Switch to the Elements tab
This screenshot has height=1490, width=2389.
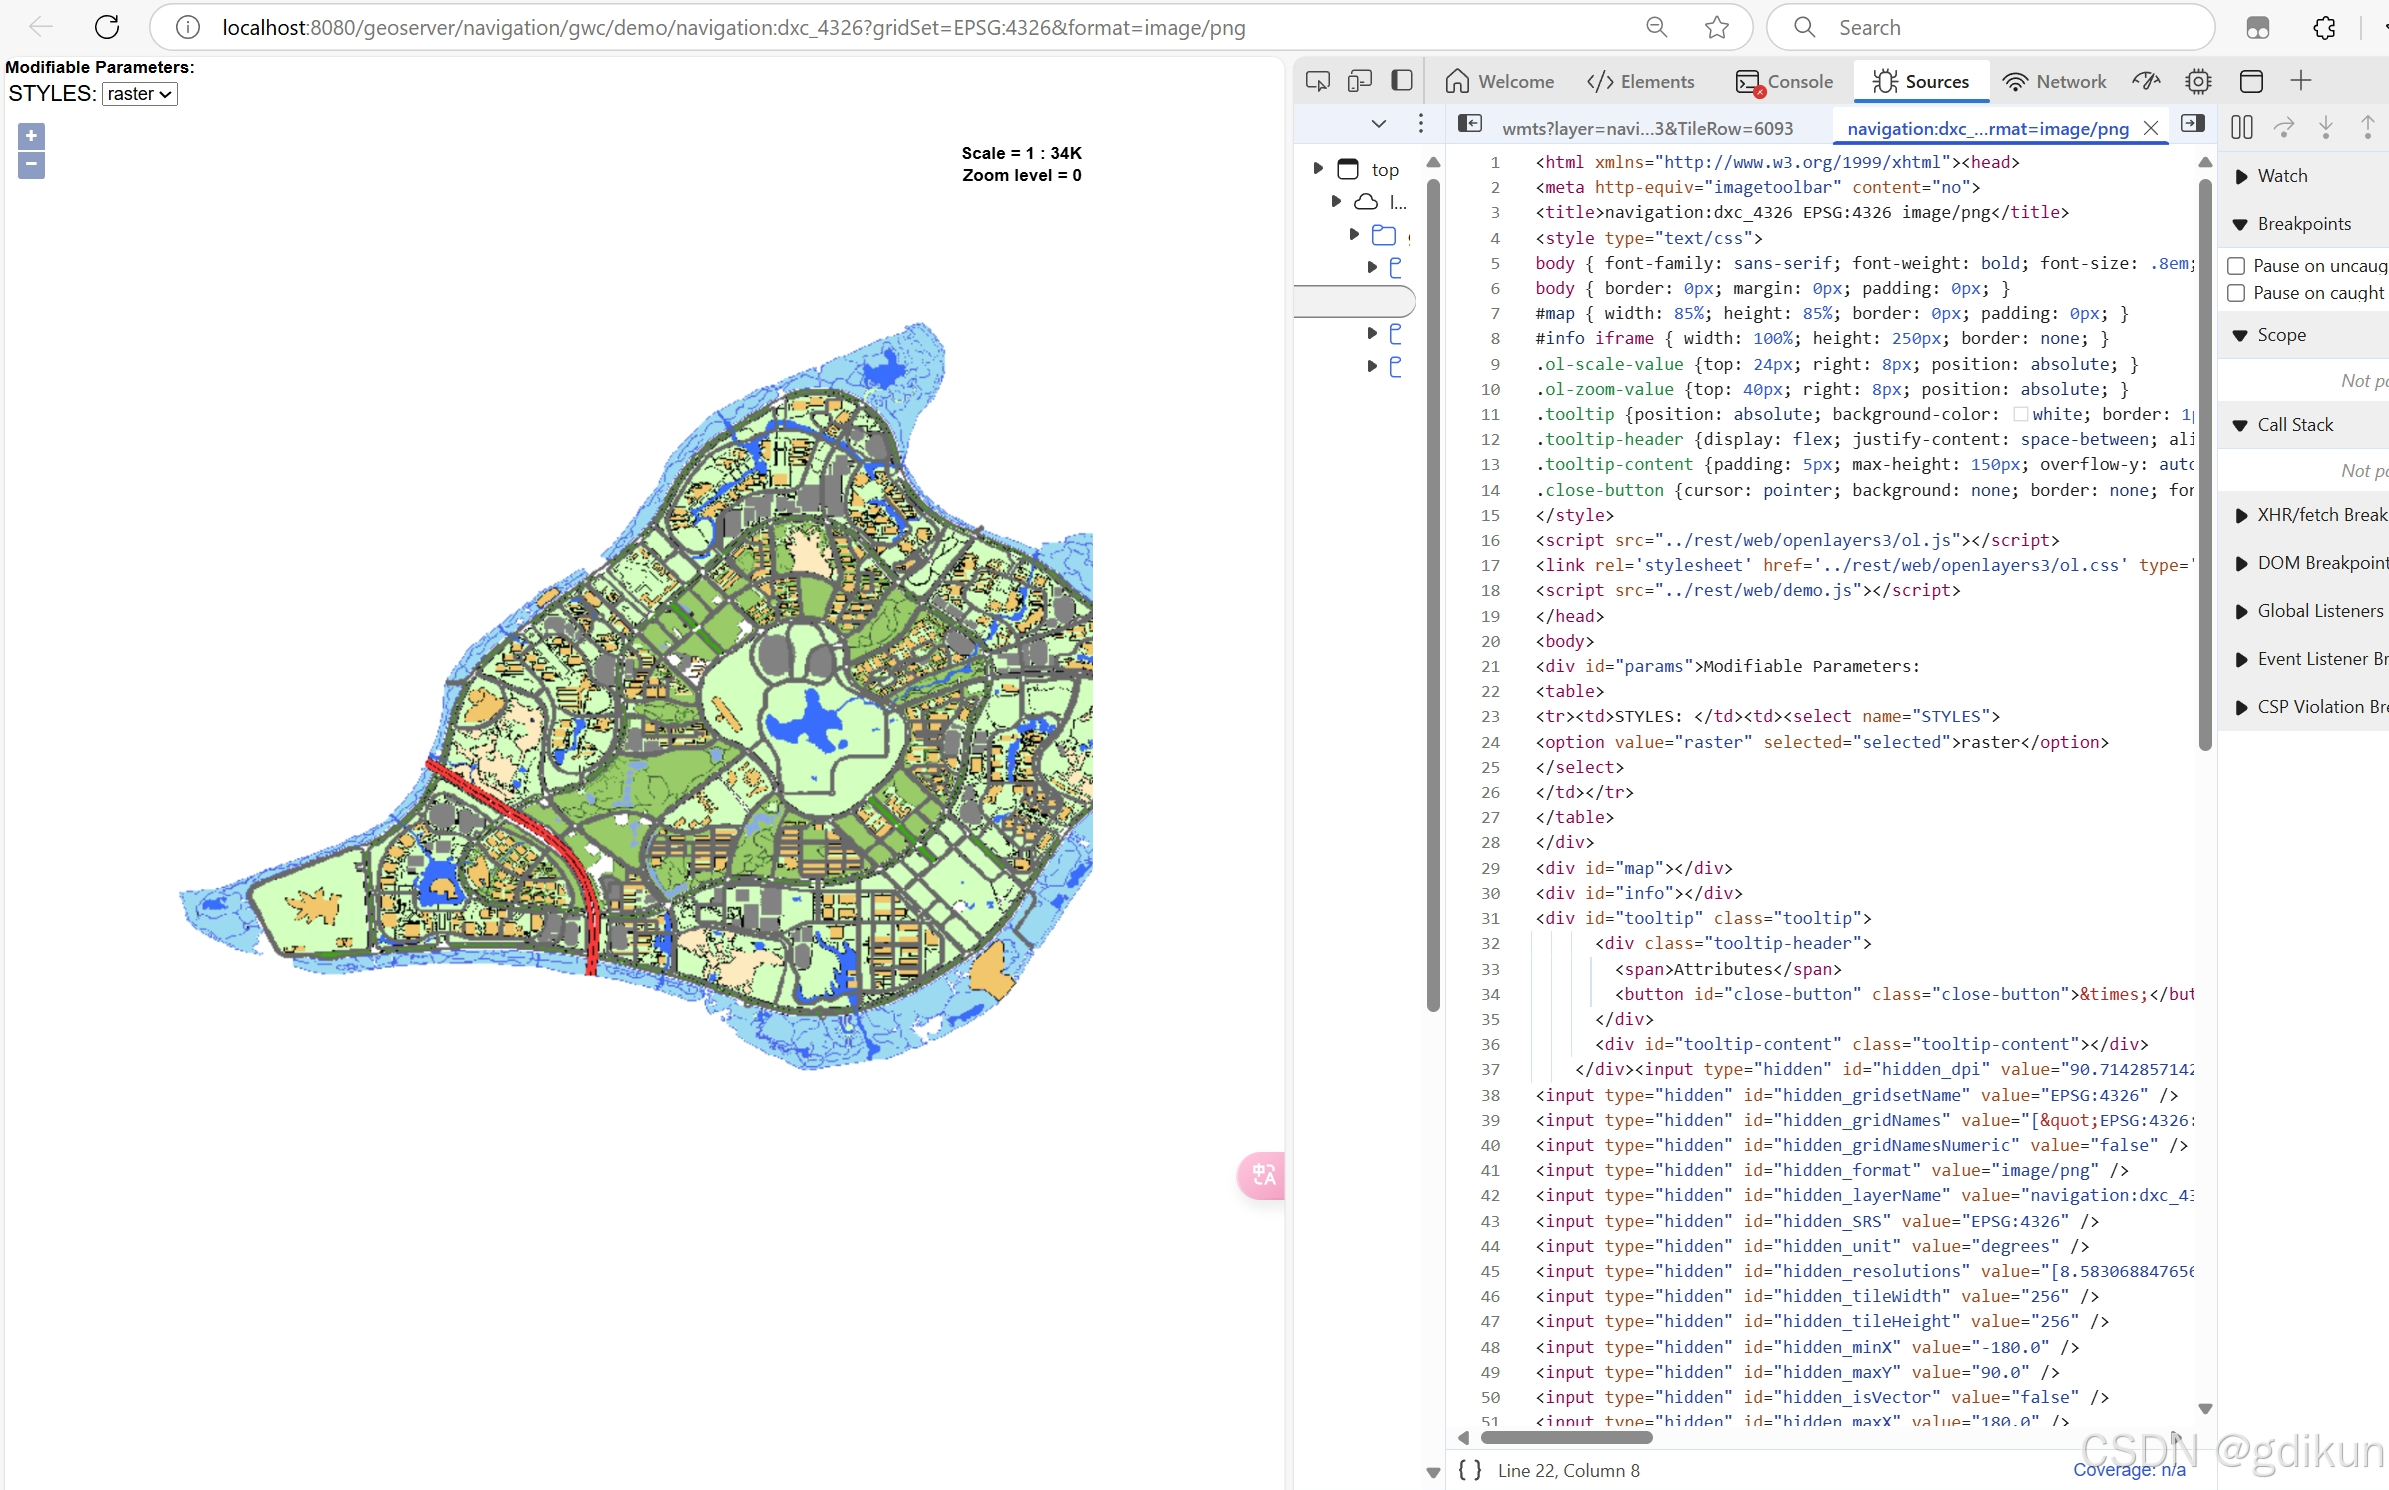pos(1640,81)
